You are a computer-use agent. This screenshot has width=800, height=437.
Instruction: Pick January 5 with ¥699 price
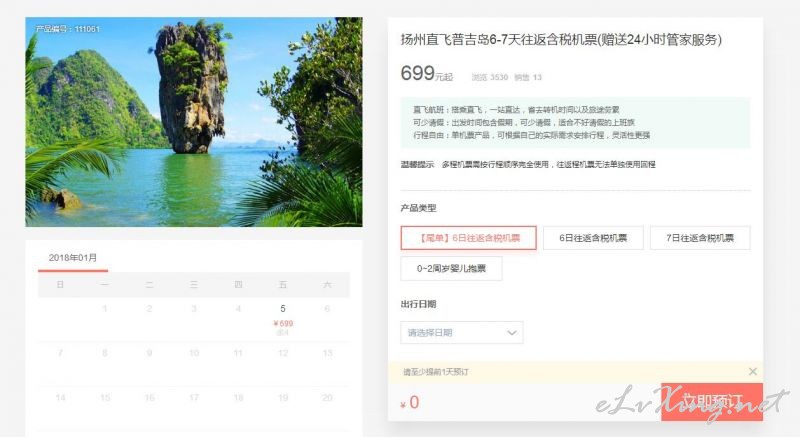click(x=283, y=320)
